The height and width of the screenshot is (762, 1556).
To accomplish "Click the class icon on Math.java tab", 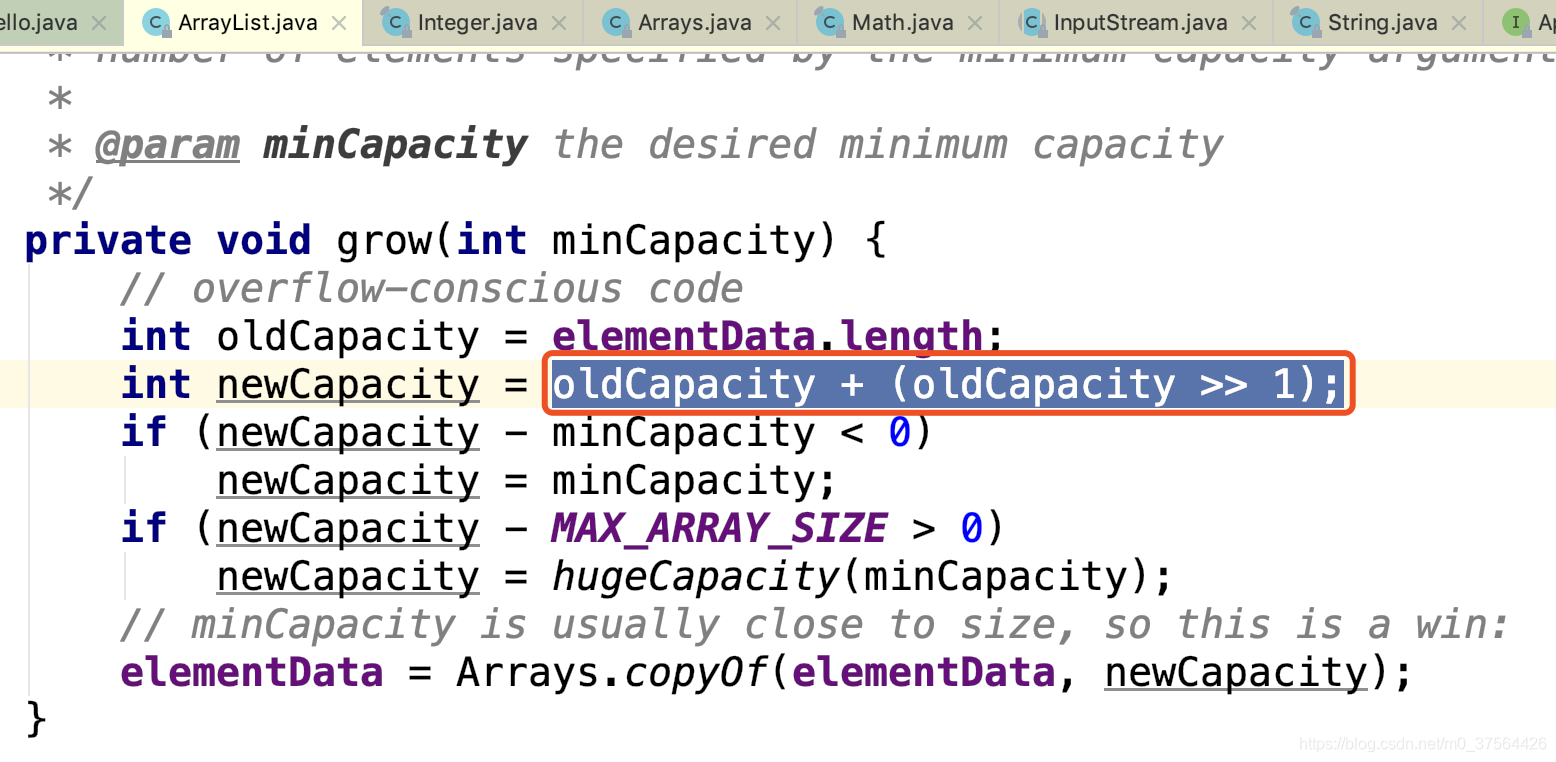I will (x=829, y=22).
